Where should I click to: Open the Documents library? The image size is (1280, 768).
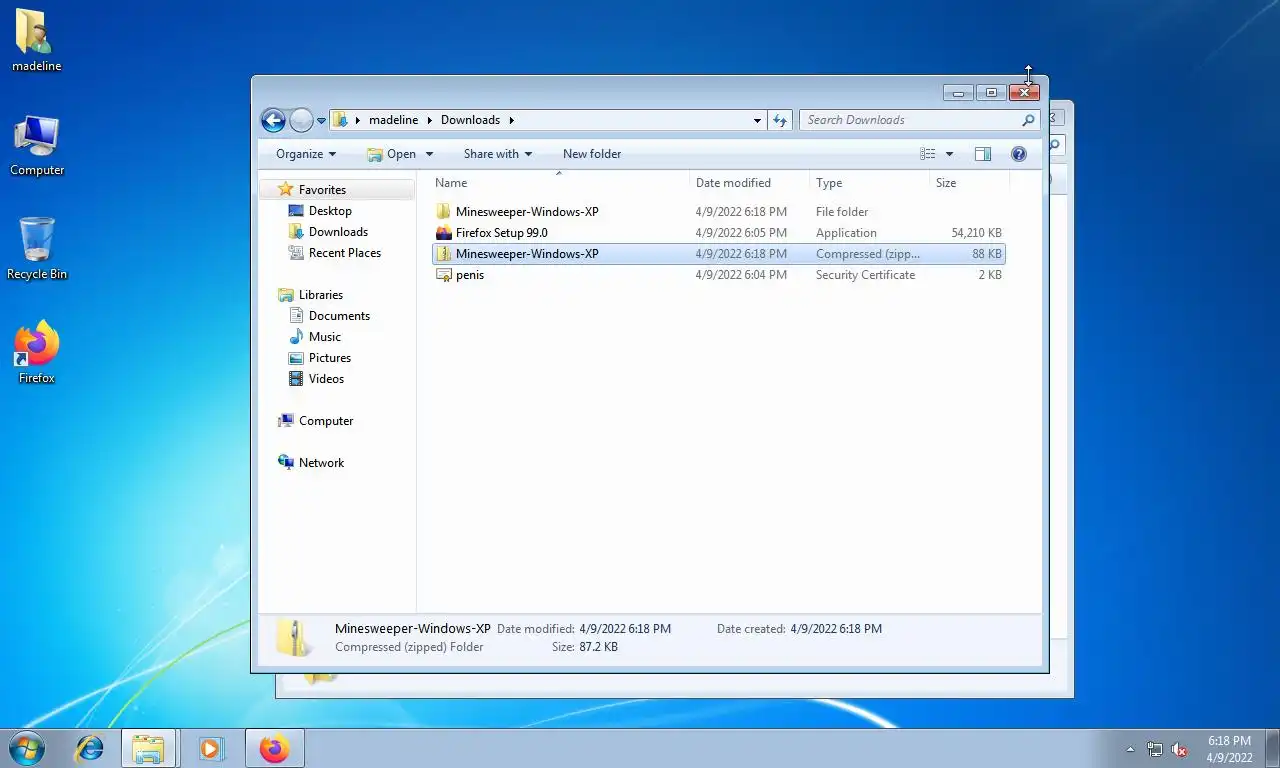339,316
